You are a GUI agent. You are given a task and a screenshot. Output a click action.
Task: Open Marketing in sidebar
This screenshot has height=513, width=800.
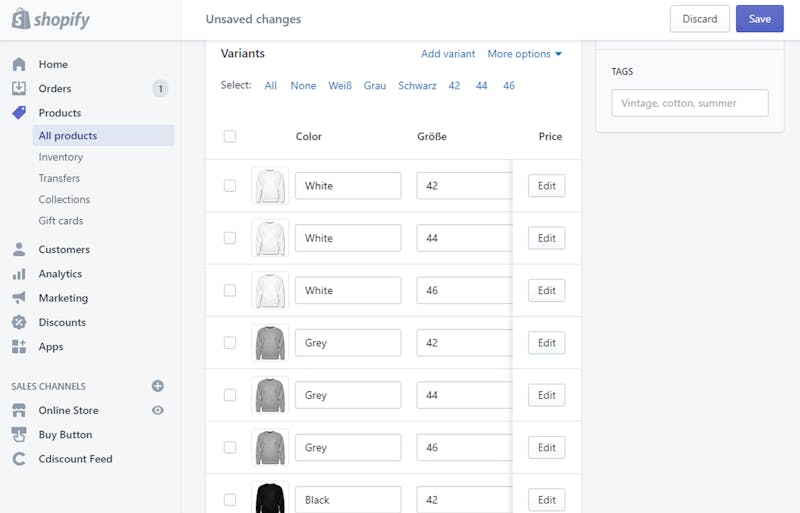pyautogui.click(x=63, y=298)
